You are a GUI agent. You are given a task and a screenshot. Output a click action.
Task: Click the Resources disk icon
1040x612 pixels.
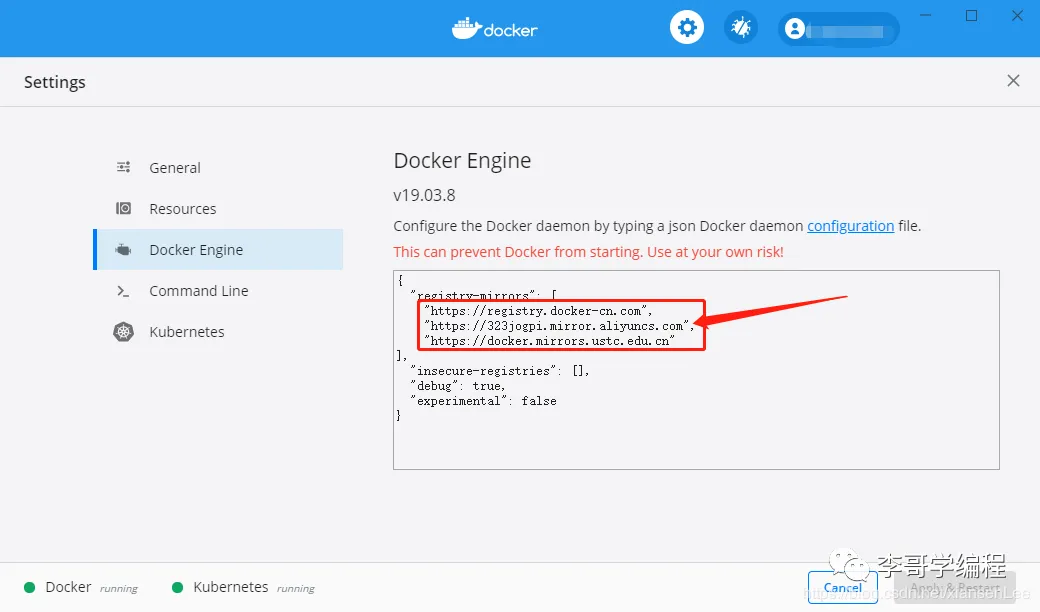pos(123,208)
